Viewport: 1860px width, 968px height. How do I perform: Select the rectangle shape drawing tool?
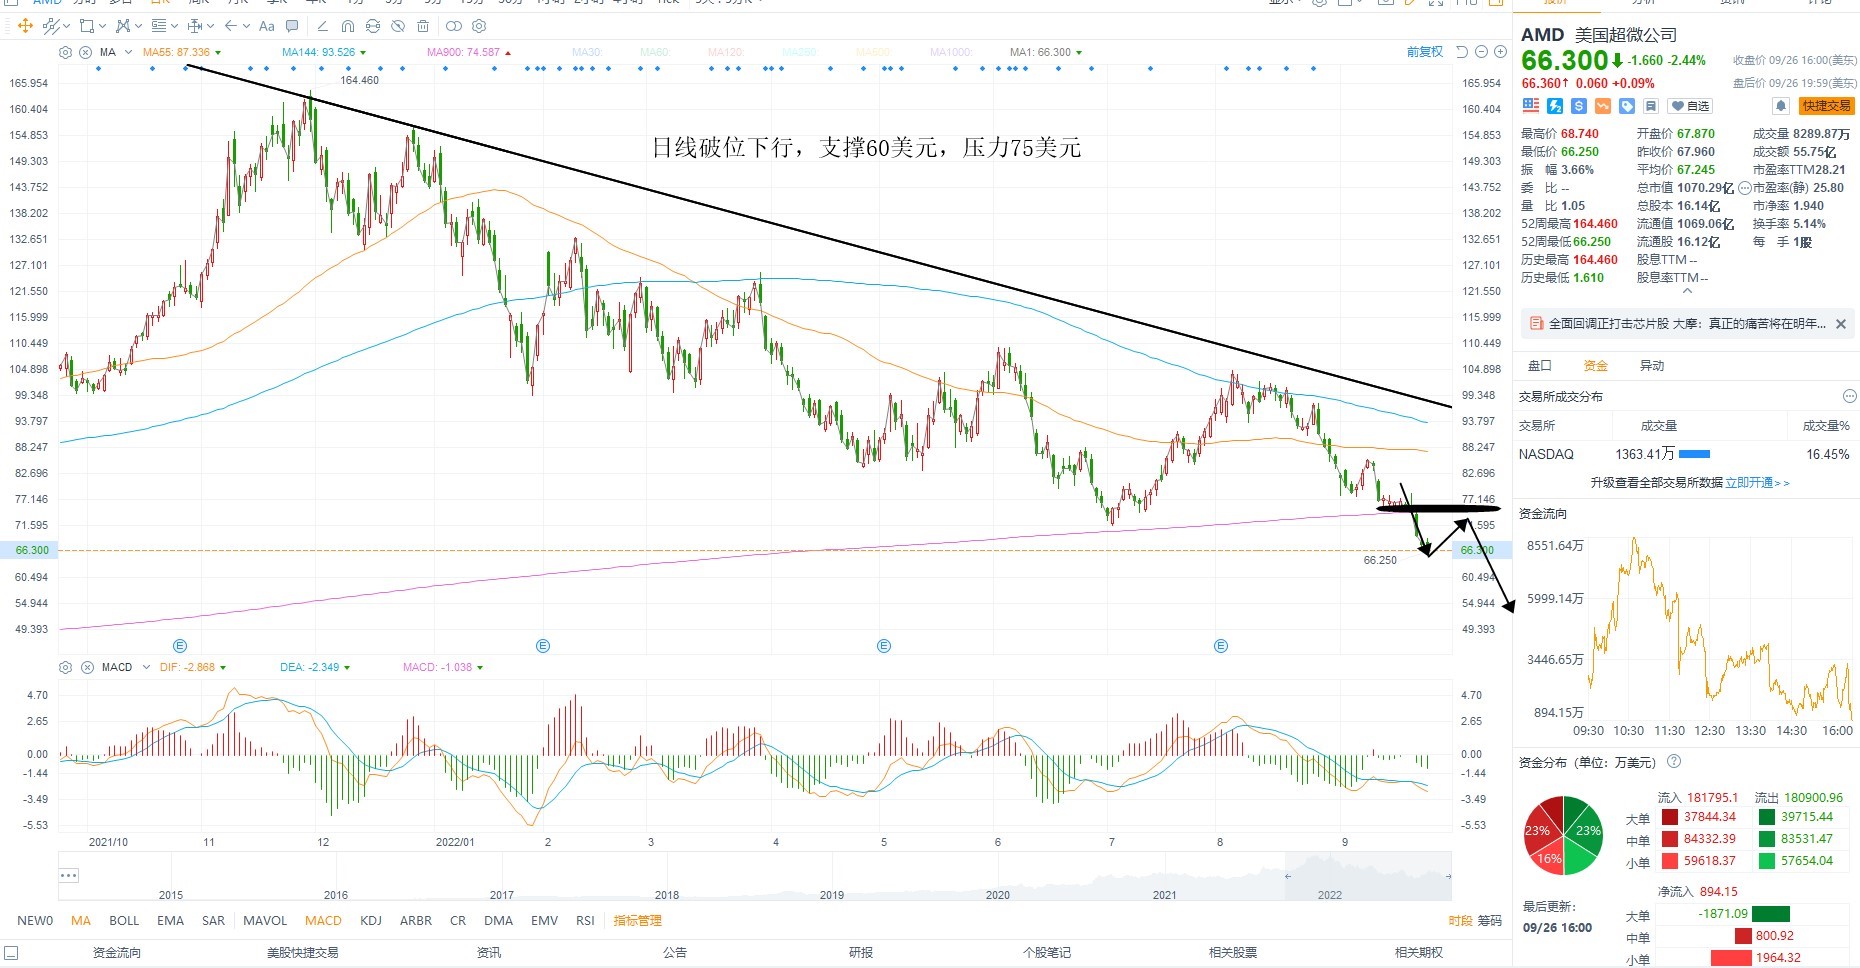[87, 26]
